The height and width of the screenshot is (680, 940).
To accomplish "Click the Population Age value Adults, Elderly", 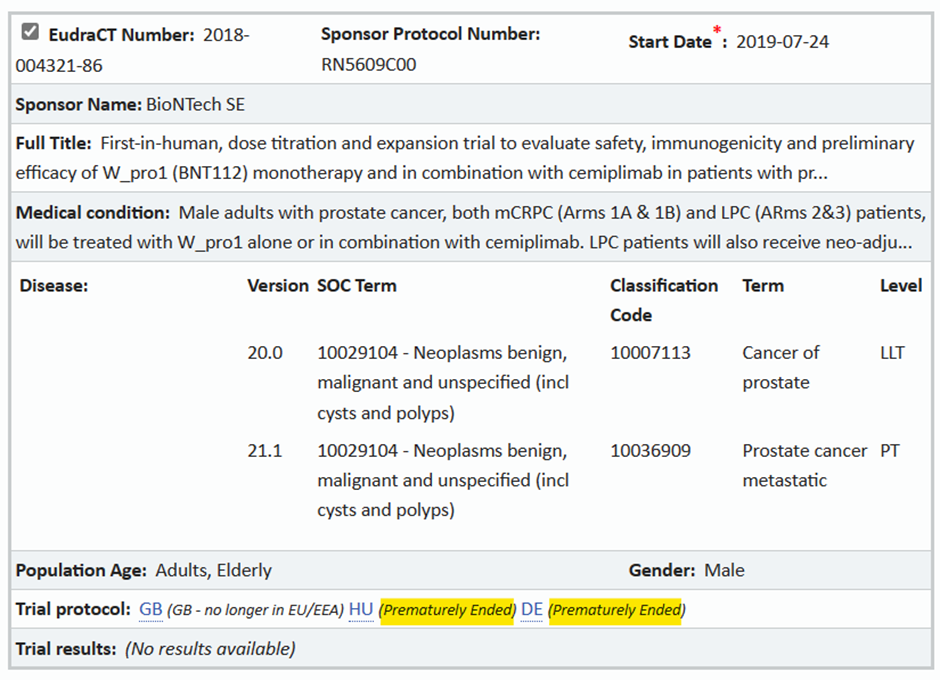I will coord(213,570).
